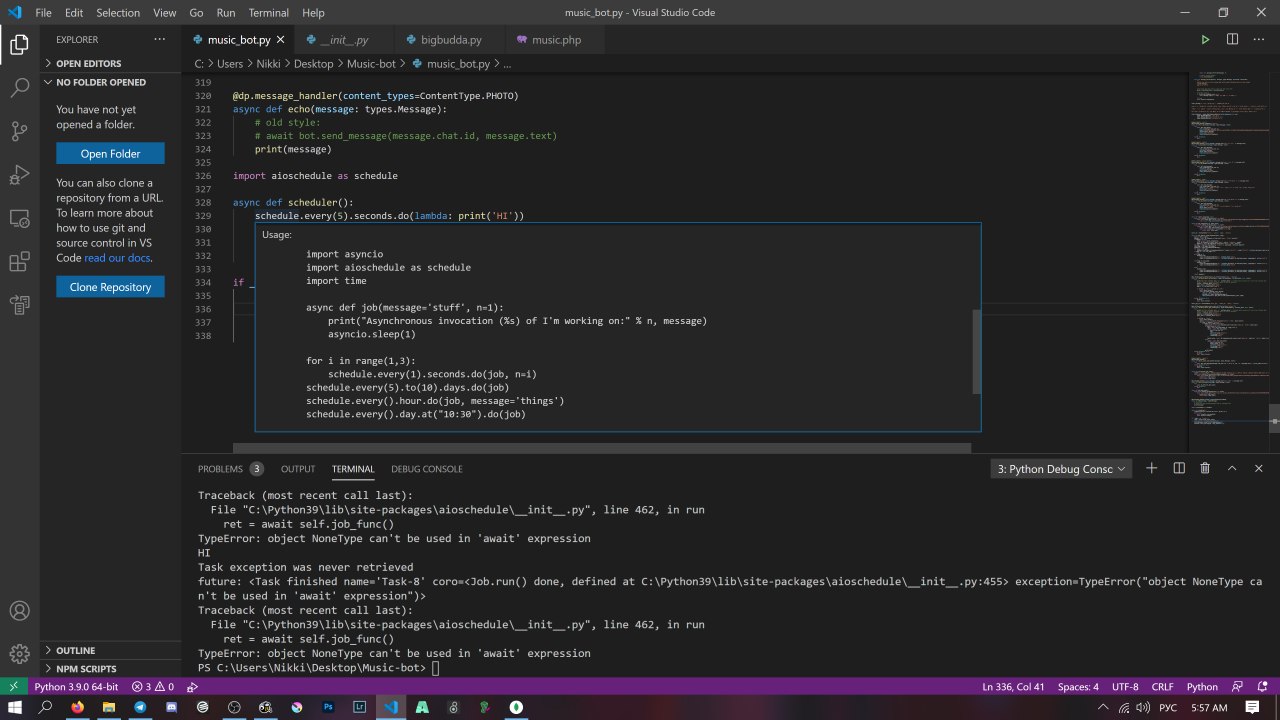Screen dimensions: 1280x720
Task: Open the Edit menu
Action: tap(74, 13)
